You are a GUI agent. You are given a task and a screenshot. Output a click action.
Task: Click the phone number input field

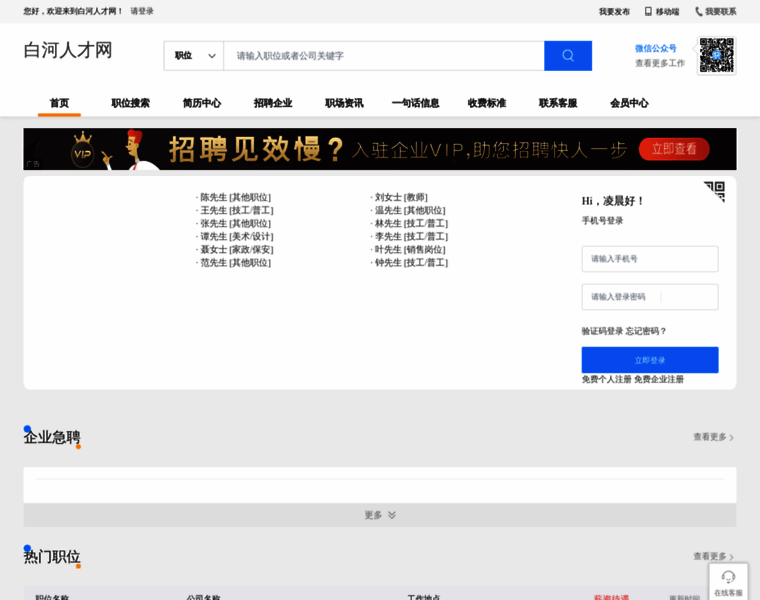pos(650,259)
